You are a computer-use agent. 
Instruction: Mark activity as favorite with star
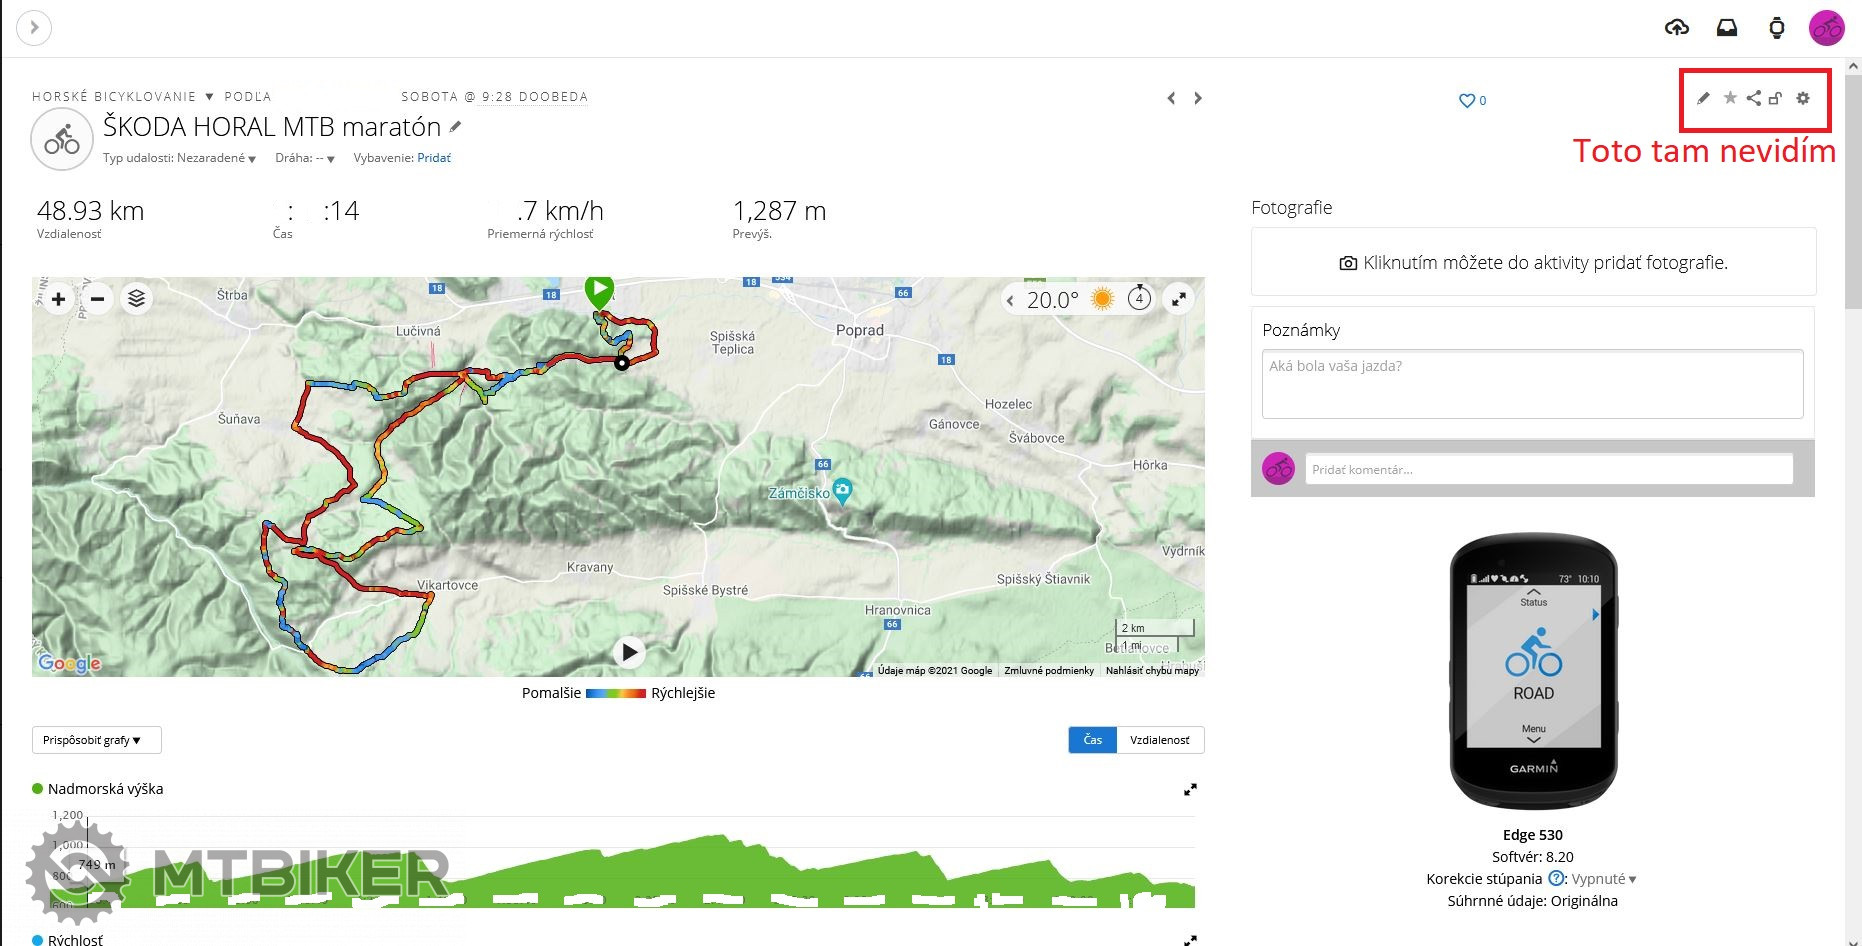pos(1730,98)
